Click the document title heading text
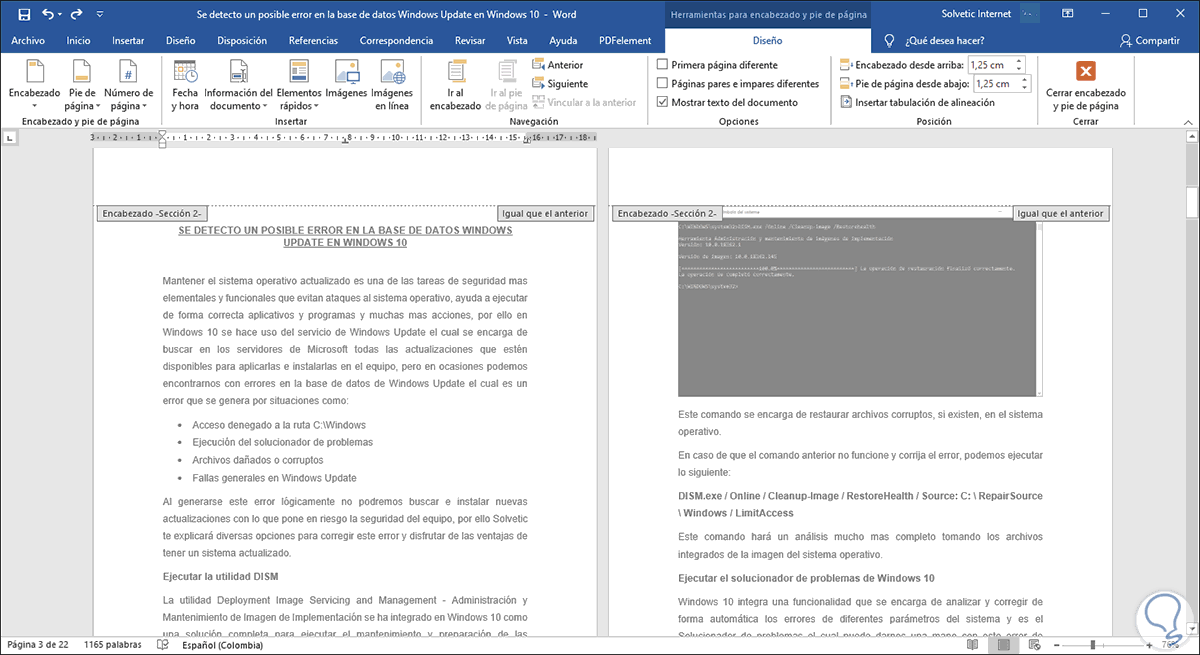Image resolution: width=1200 pixels, height=655 pixels. click(x=345, y=236)
